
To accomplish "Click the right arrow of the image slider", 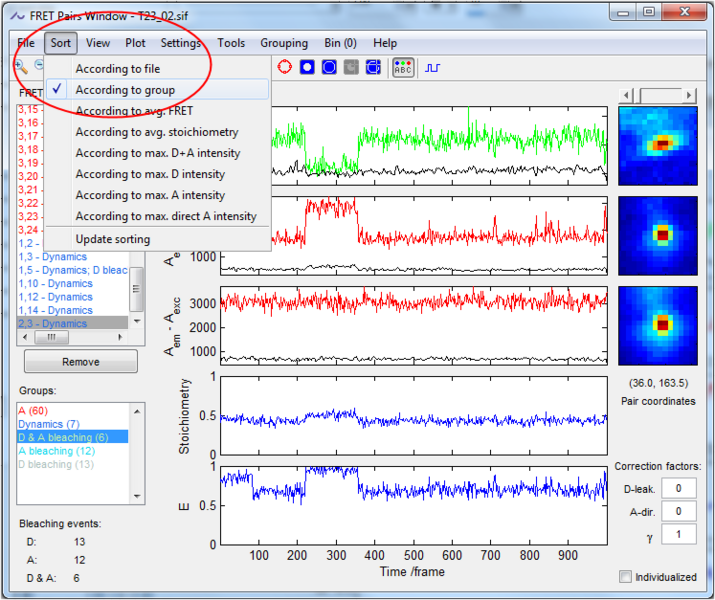I will coord(690,95).
